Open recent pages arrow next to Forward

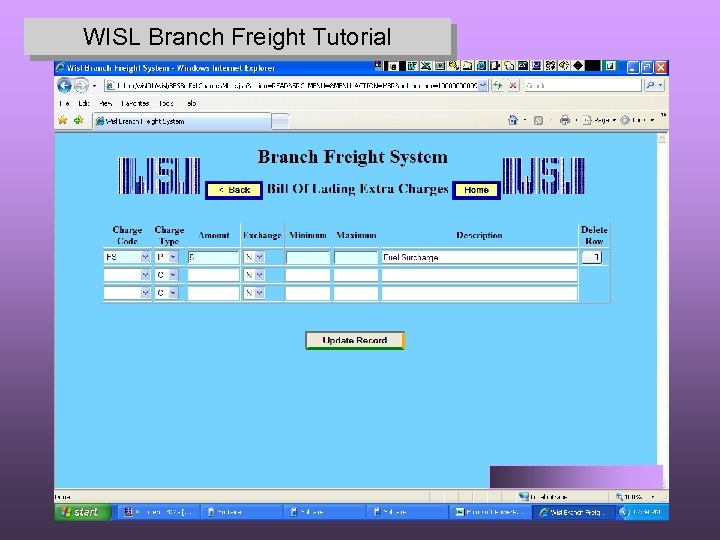coord(95,86)
